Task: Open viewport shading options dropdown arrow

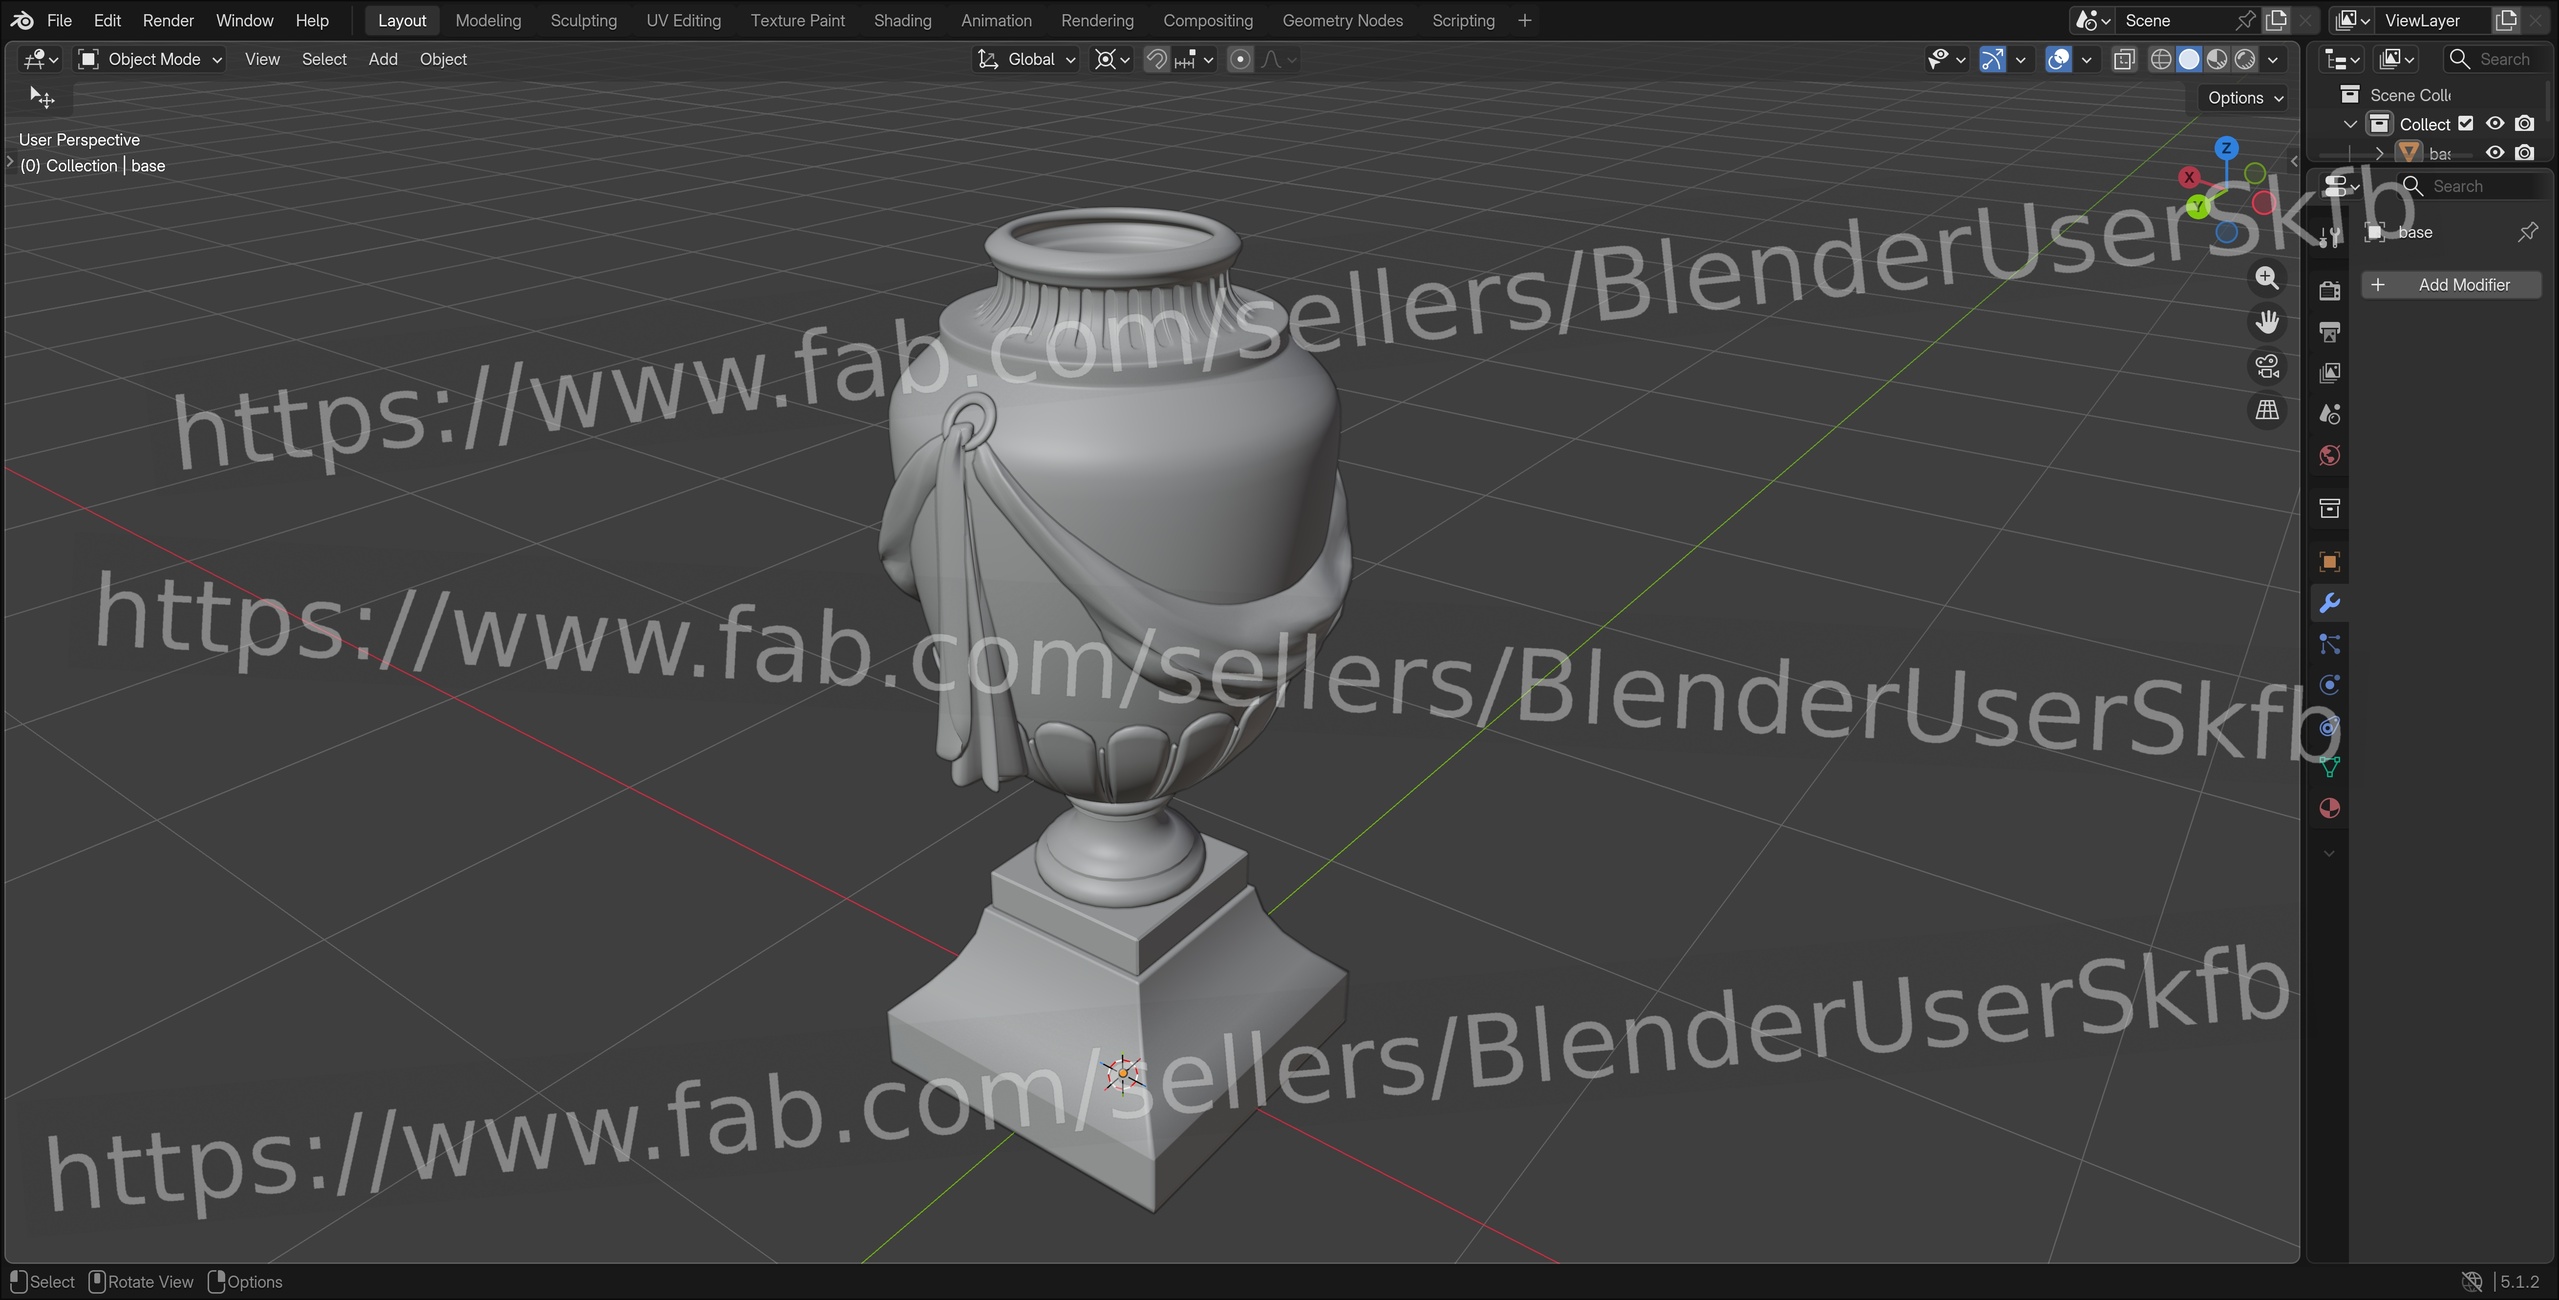Action: click(x=2272, y=59)
